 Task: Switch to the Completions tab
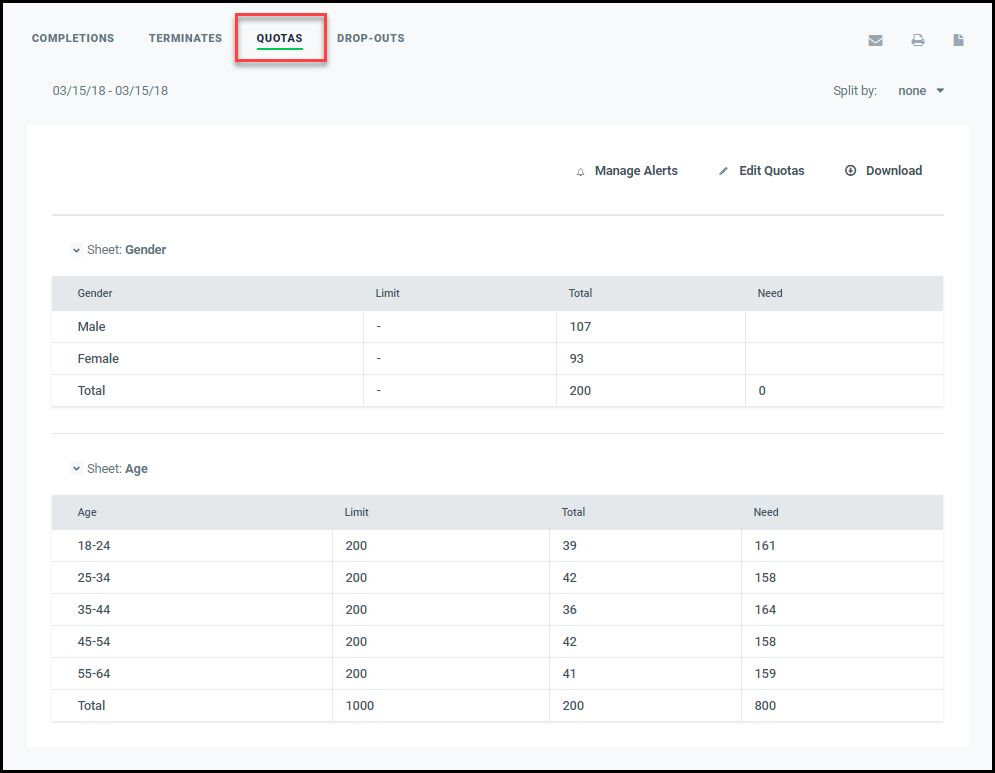(73, 38)
